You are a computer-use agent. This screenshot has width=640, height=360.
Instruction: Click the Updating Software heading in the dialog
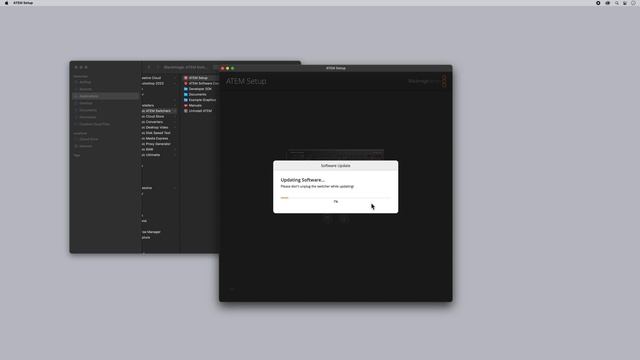(302, 180)
